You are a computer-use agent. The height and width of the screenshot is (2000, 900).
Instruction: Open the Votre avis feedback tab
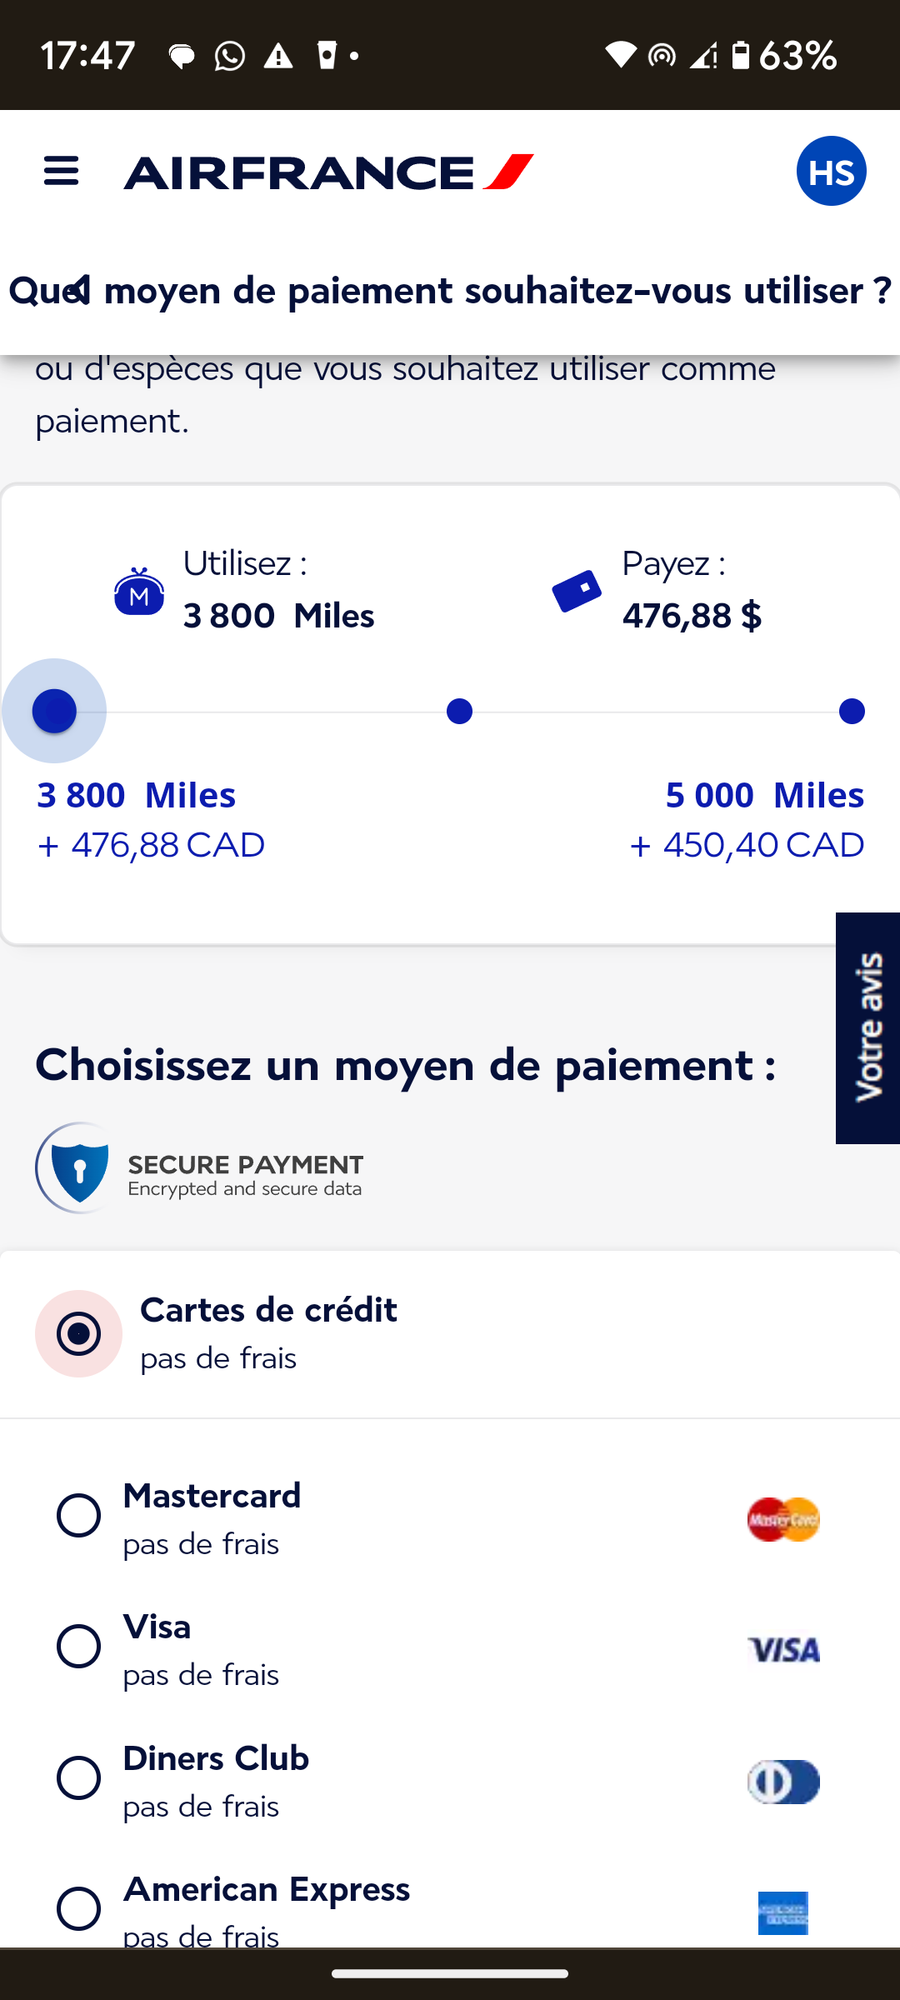coord(868,1027)
